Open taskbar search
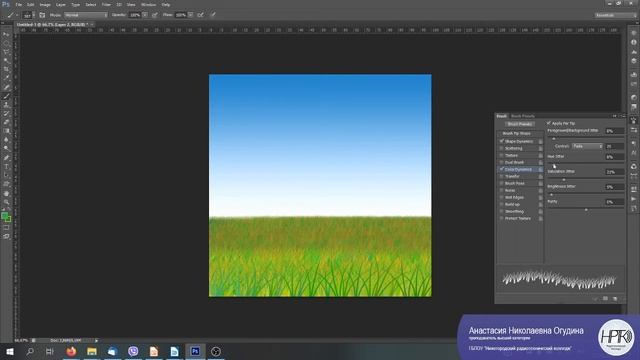This screenshot has height=360, width=640. tap(30, 351)
